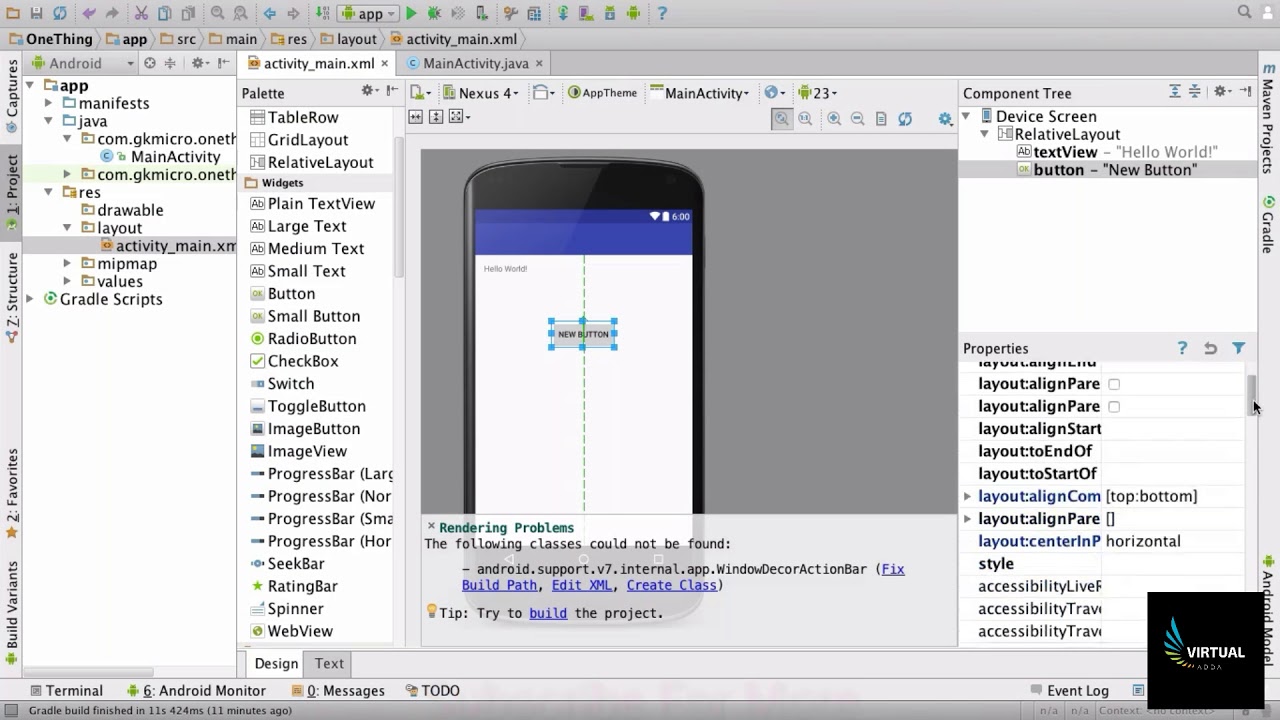Open the Nexus 4 device dropdown
1280x720 pixels.
click(480, 93)
